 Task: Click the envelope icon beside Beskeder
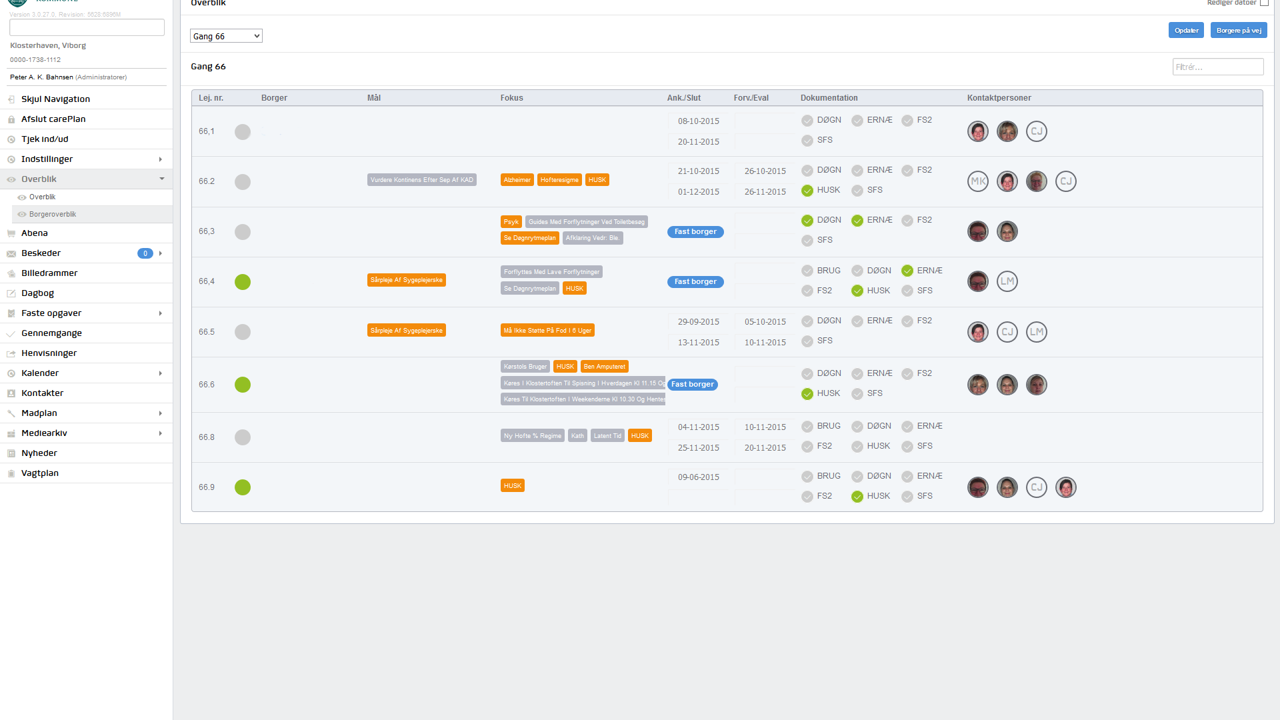point(11,253)
